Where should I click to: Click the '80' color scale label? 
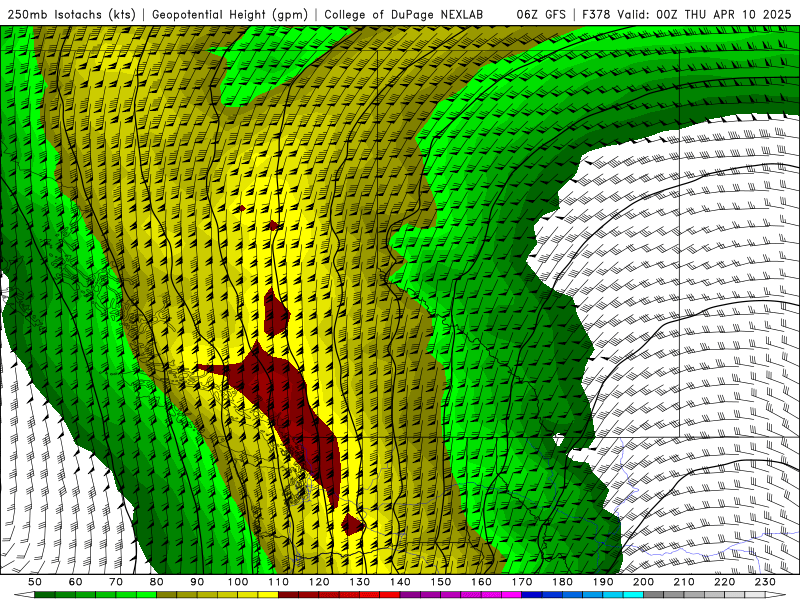point(157,582)
